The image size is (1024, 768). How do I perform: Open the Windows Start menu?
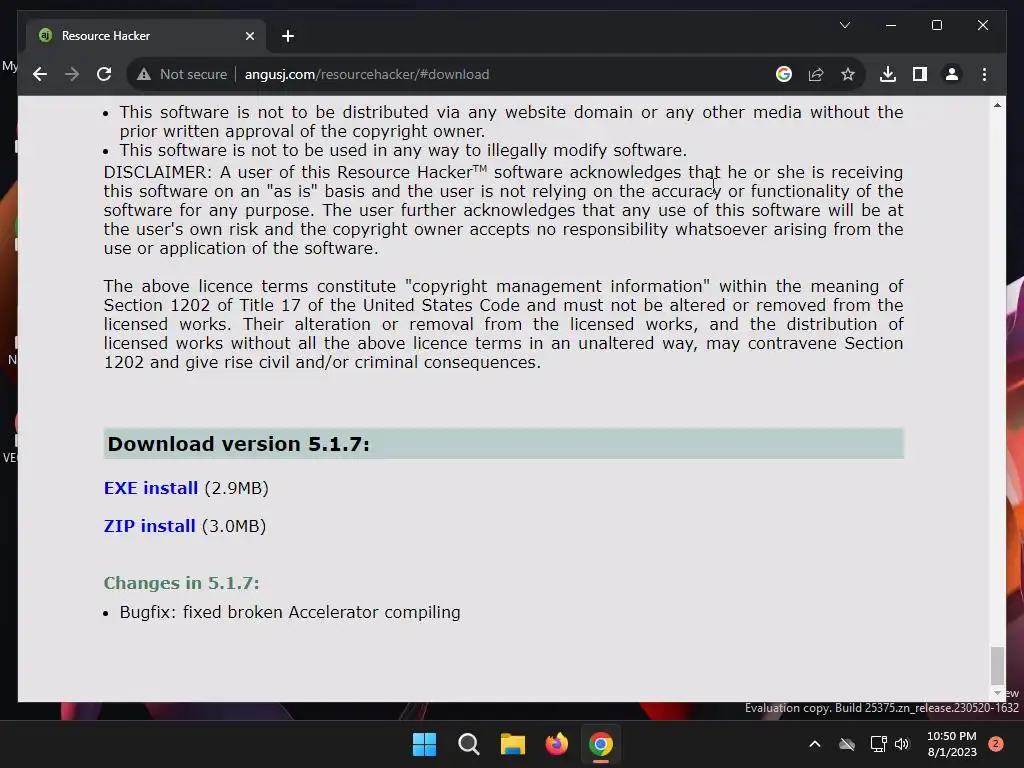pos(424,744)
